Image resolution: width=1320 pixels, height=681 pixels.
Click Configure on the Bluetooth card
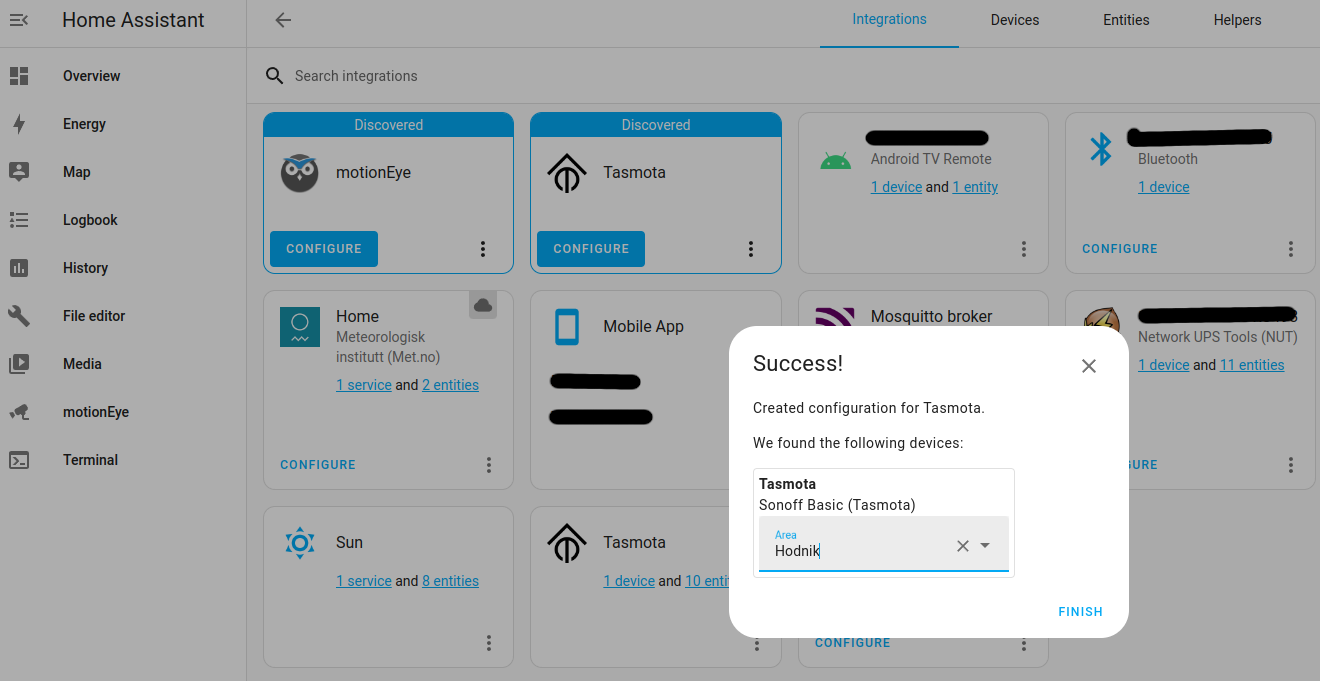[x=1120, y=249]
